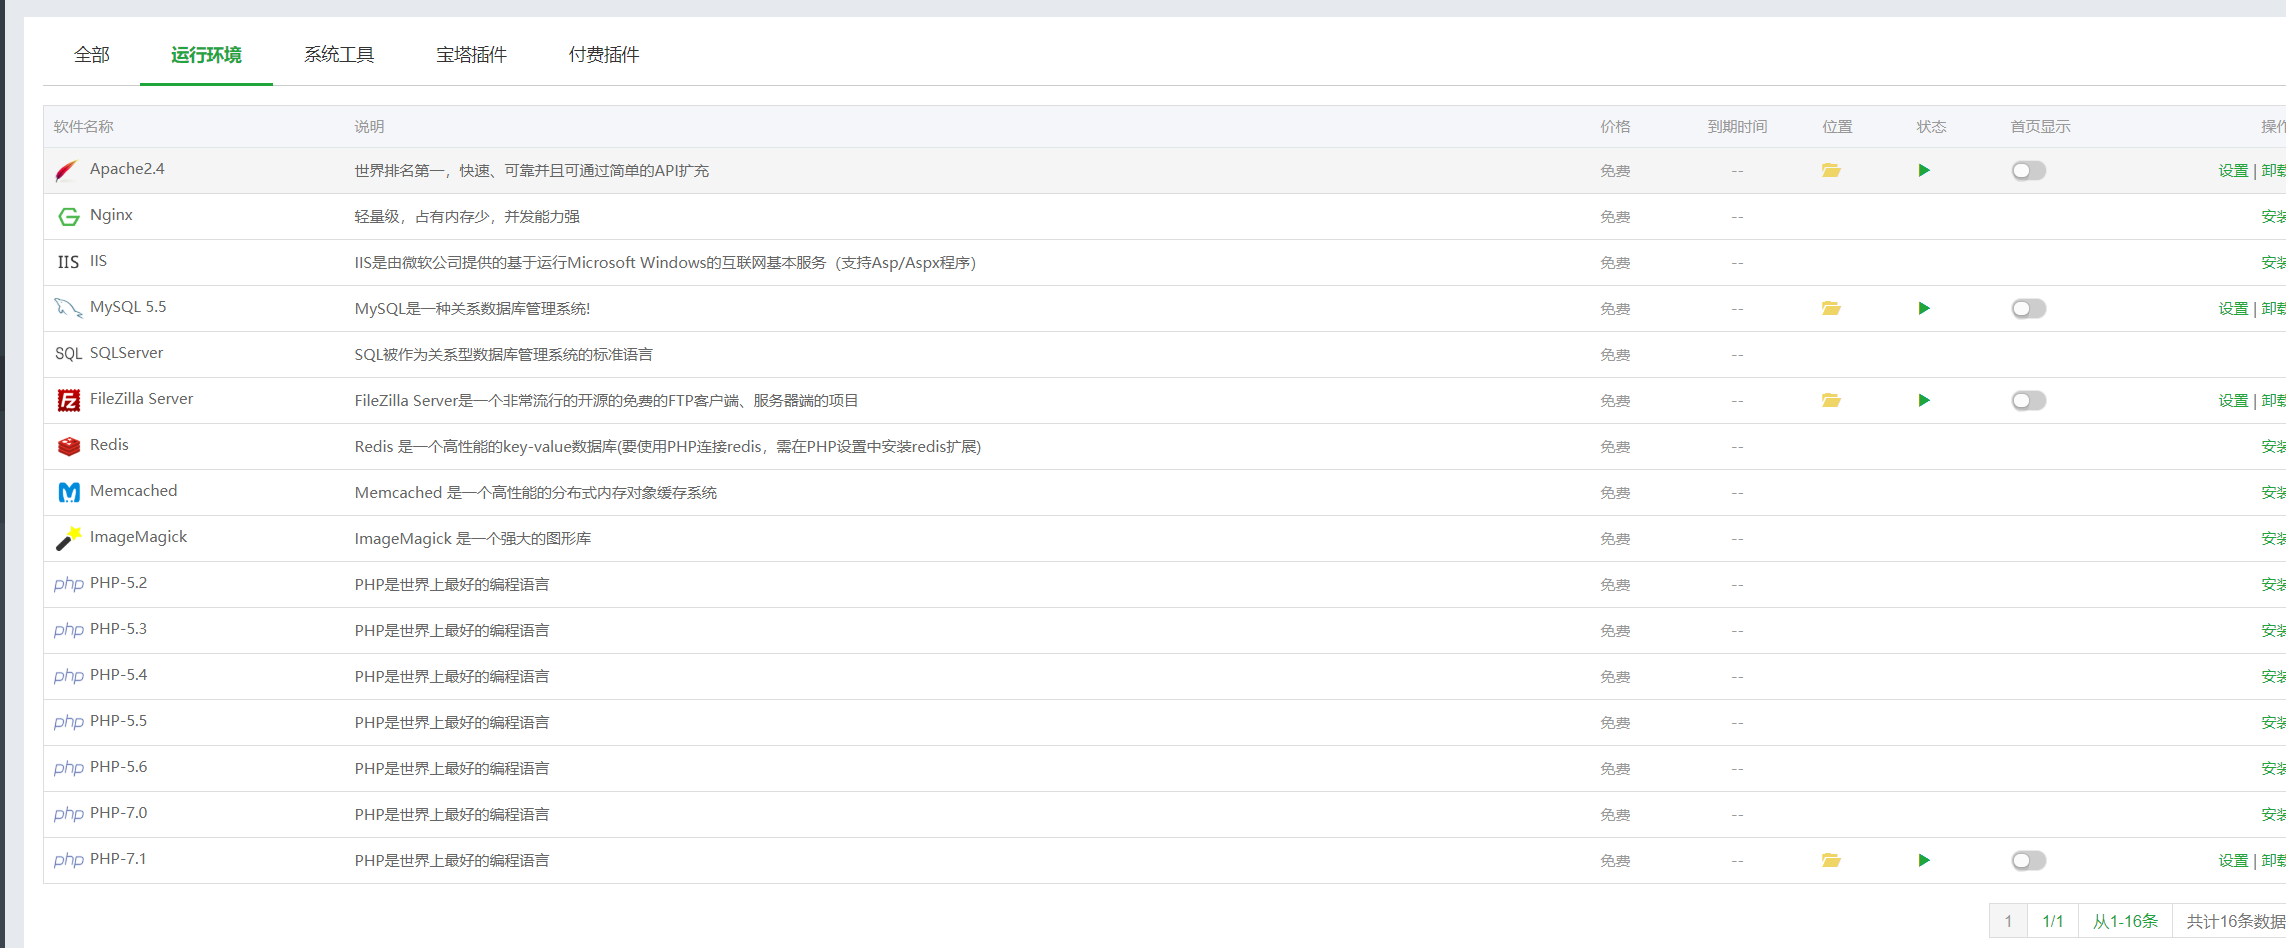Click the Redis description text

coord(668,447)
